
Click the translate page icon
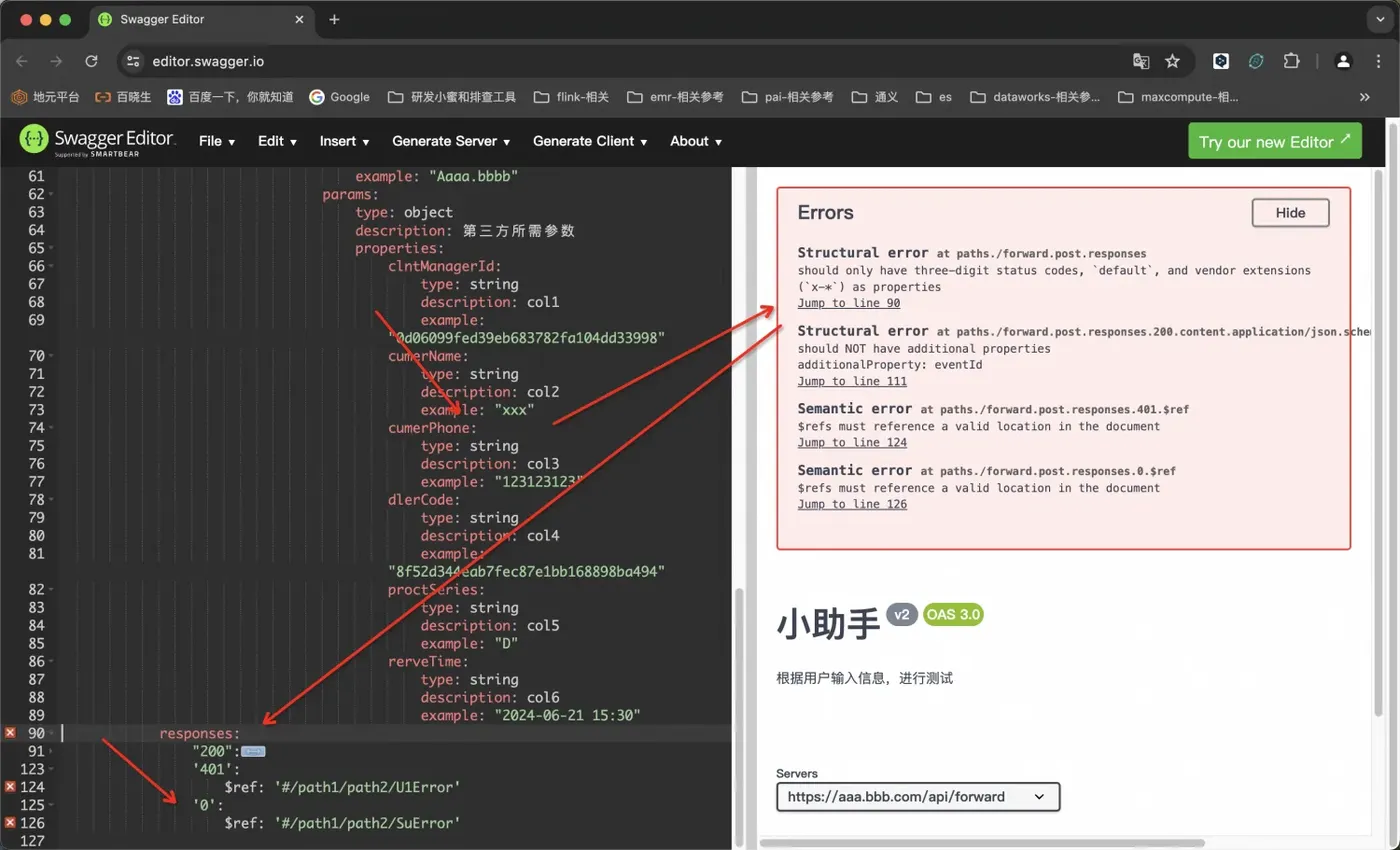point(1141,61)
